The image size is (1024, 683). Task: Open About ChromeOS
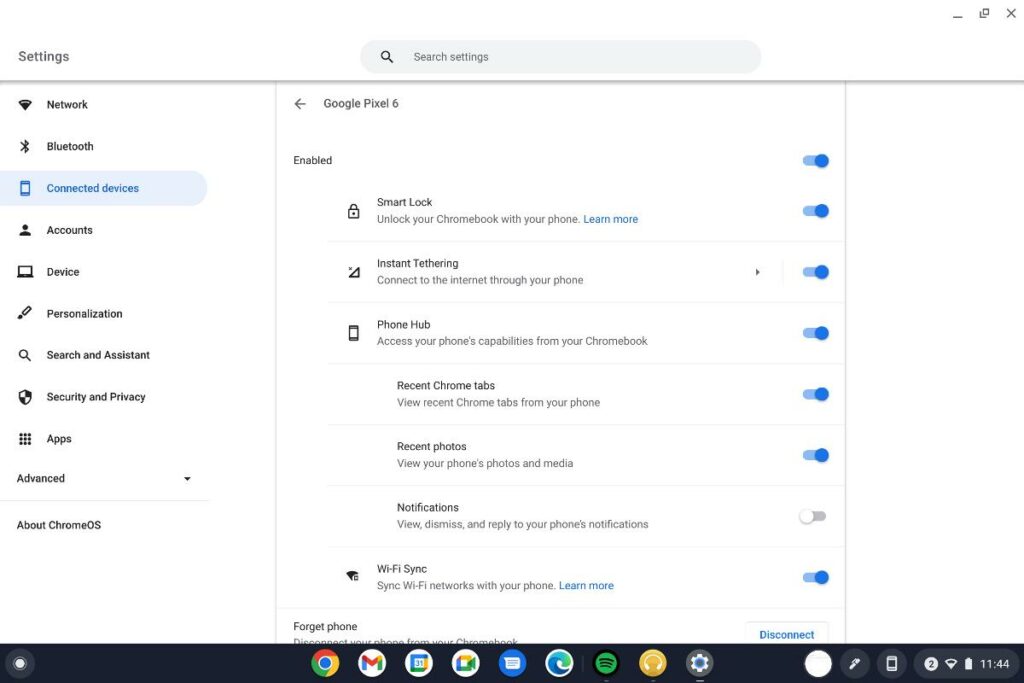pos(57,524)
